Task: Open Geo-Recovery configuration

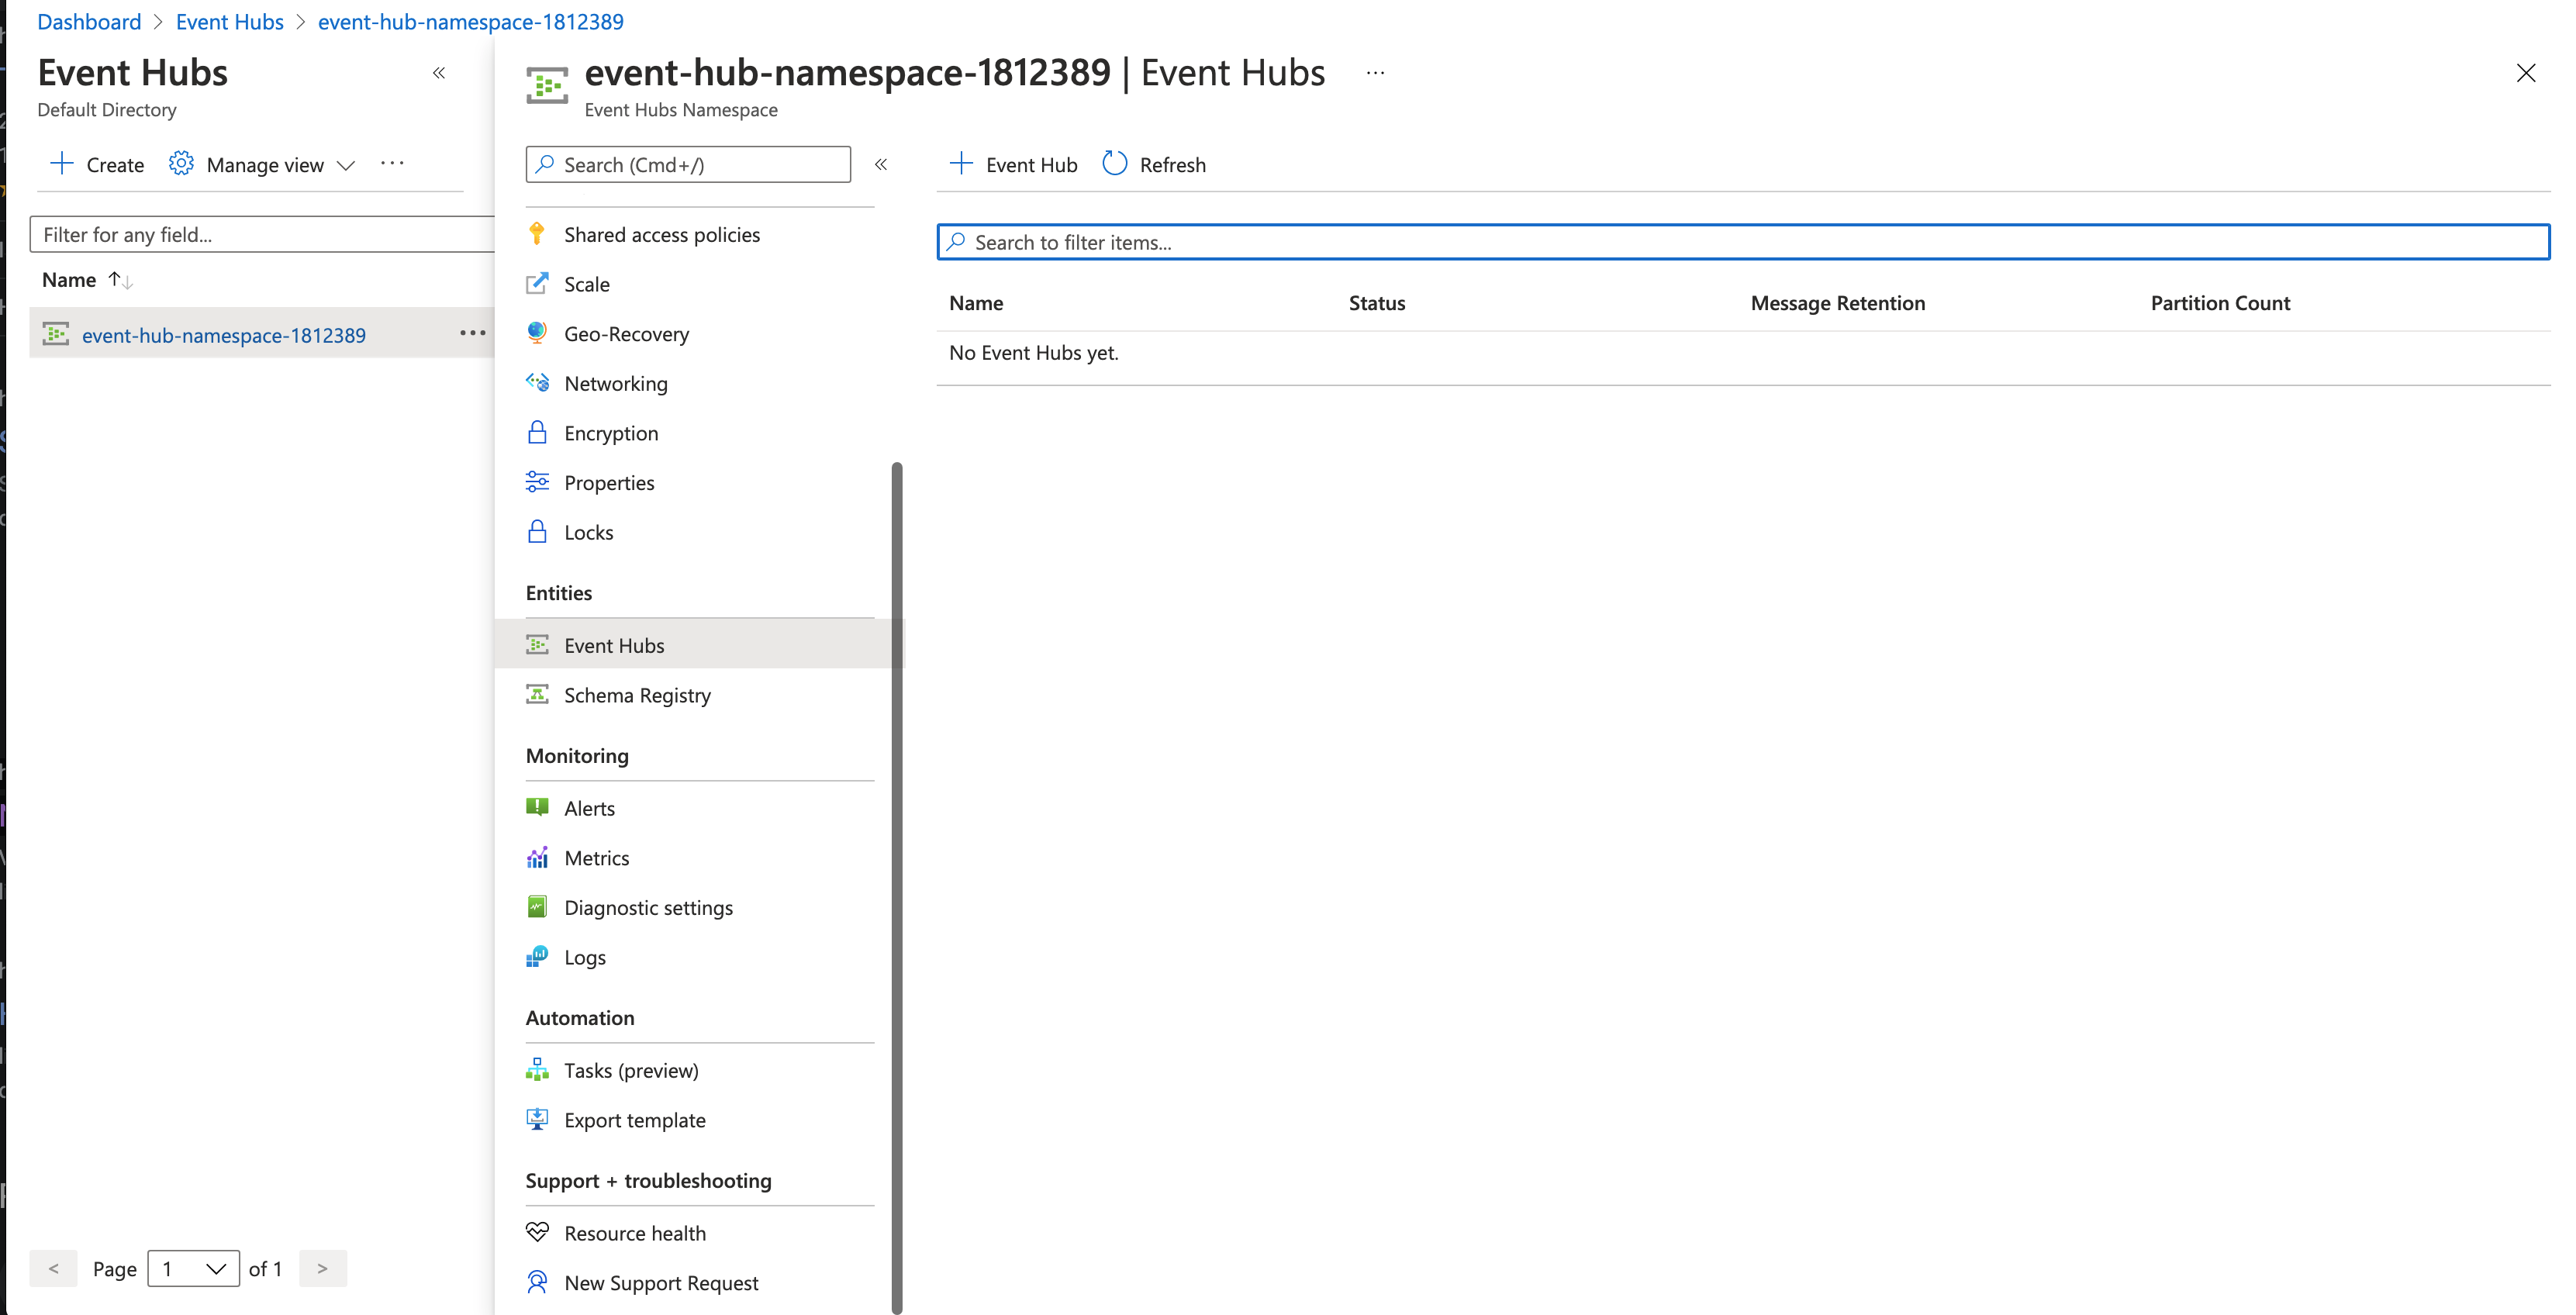Action: click(x=626, y=333)
